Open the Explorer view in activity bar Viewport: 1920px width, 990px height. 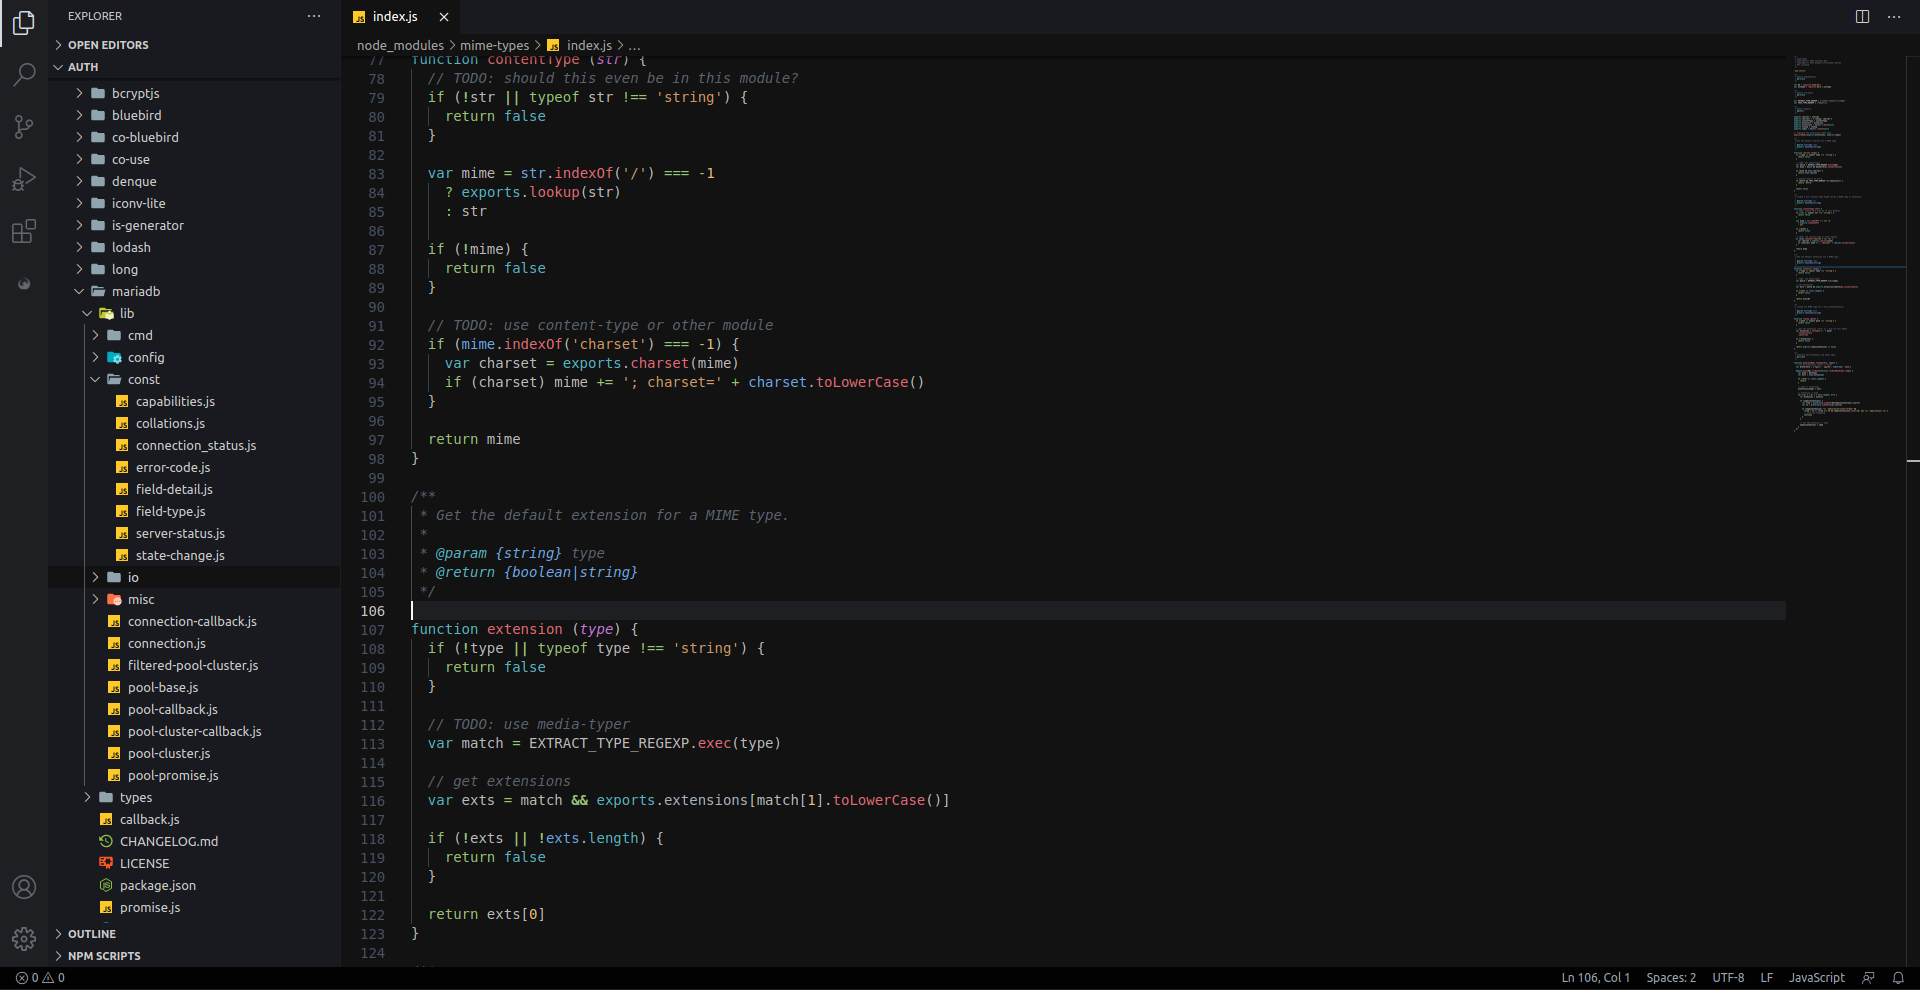pyautogui.click(x=24, y=22)
